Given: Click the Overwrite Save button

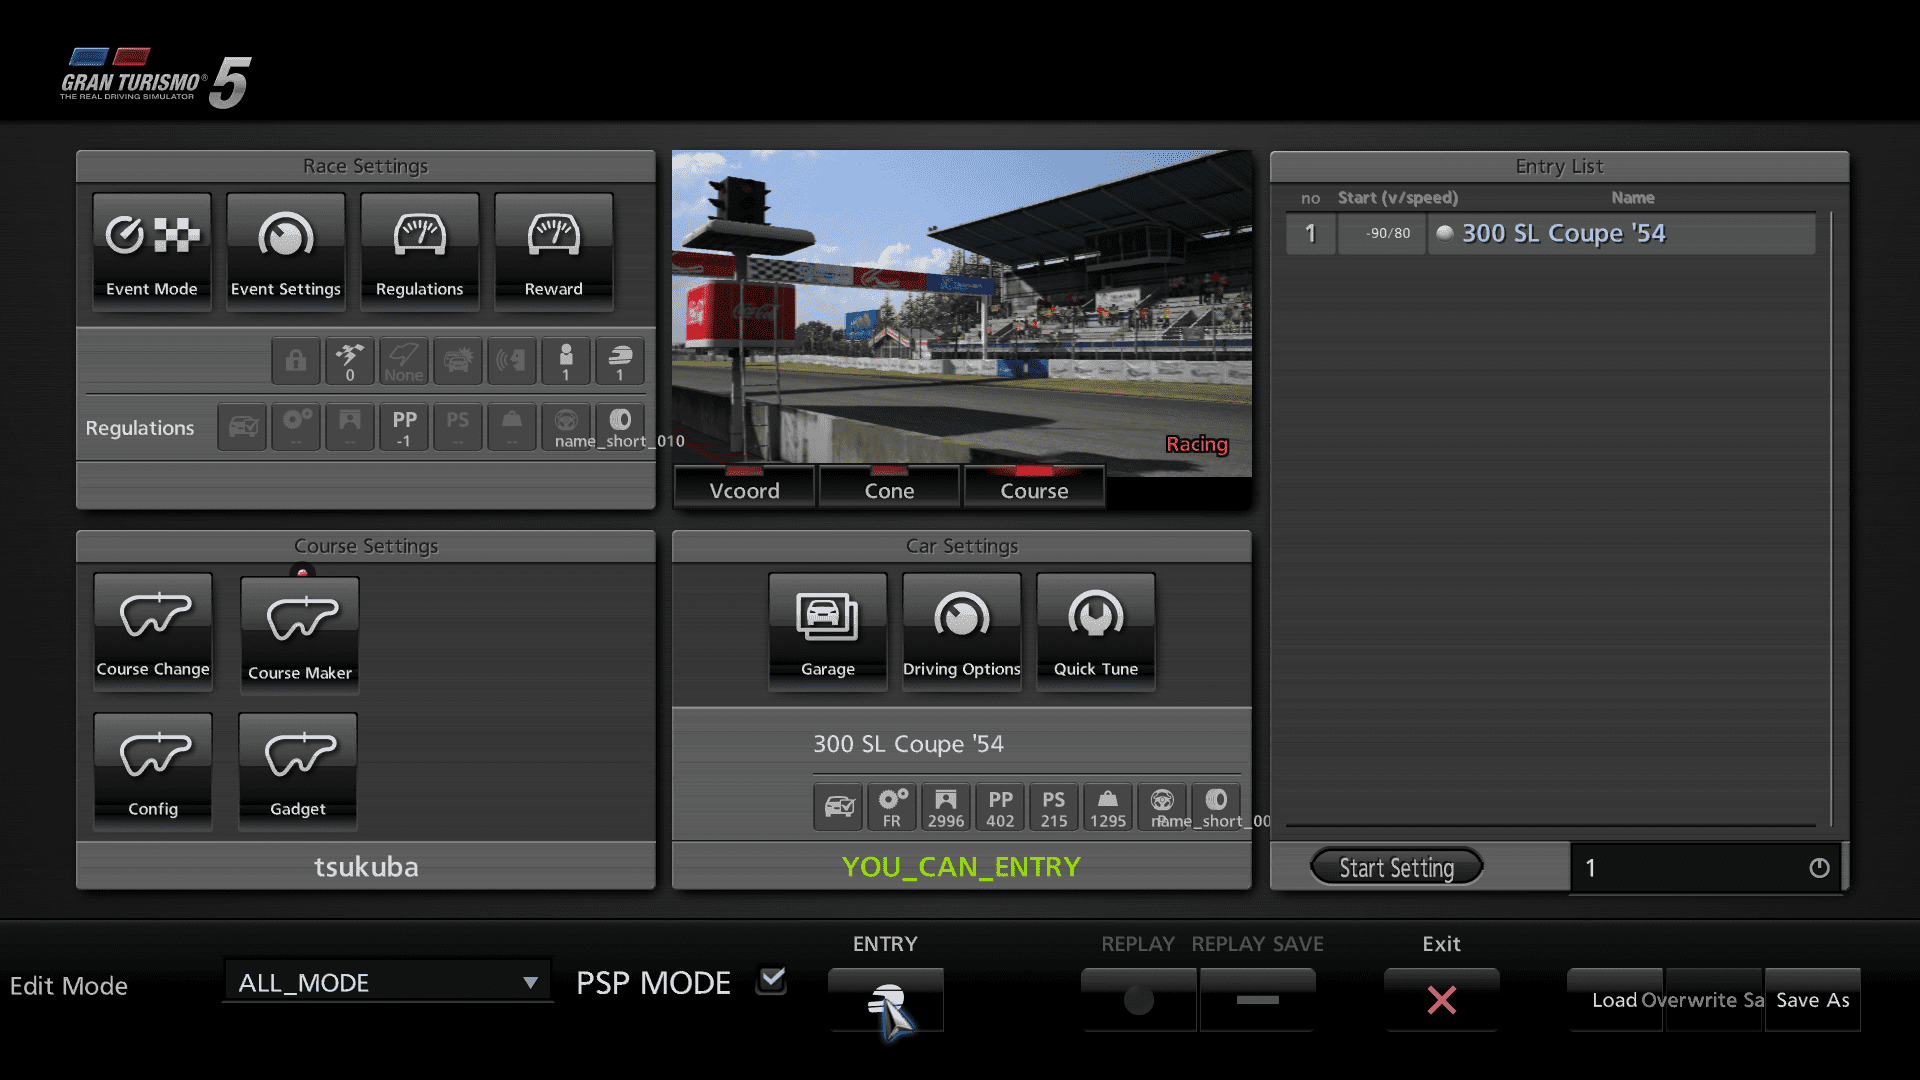Looking at the screenshot, I should pyautogui.click(x=1713, y=999).
